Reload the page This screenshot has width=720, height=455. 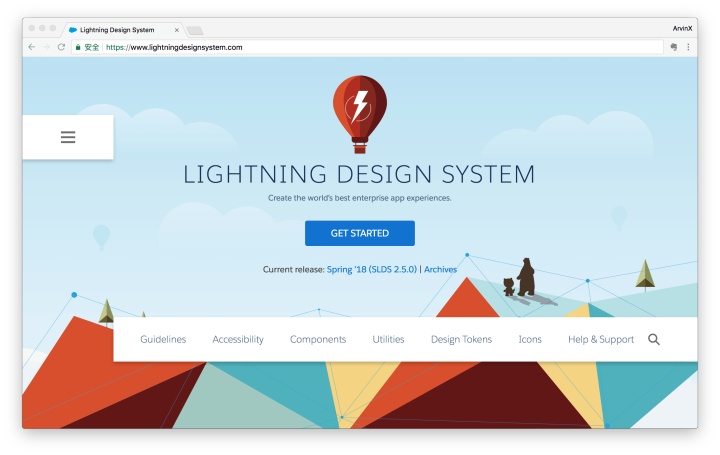pyautogui.click(x=61, y=47)
